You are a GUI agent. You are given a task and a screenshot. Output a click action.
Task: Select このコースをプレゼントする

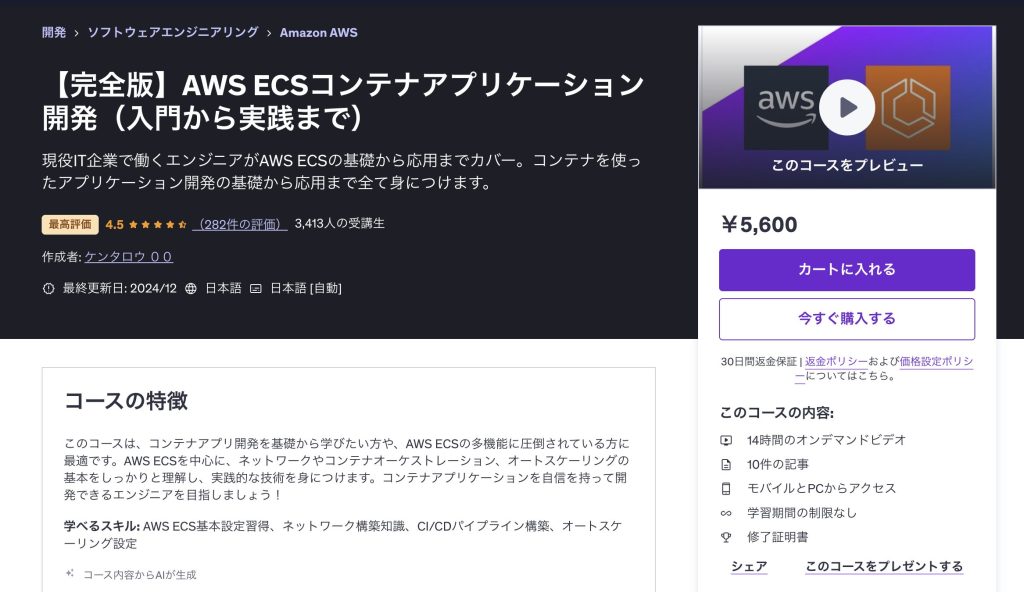tap(884, 566)
